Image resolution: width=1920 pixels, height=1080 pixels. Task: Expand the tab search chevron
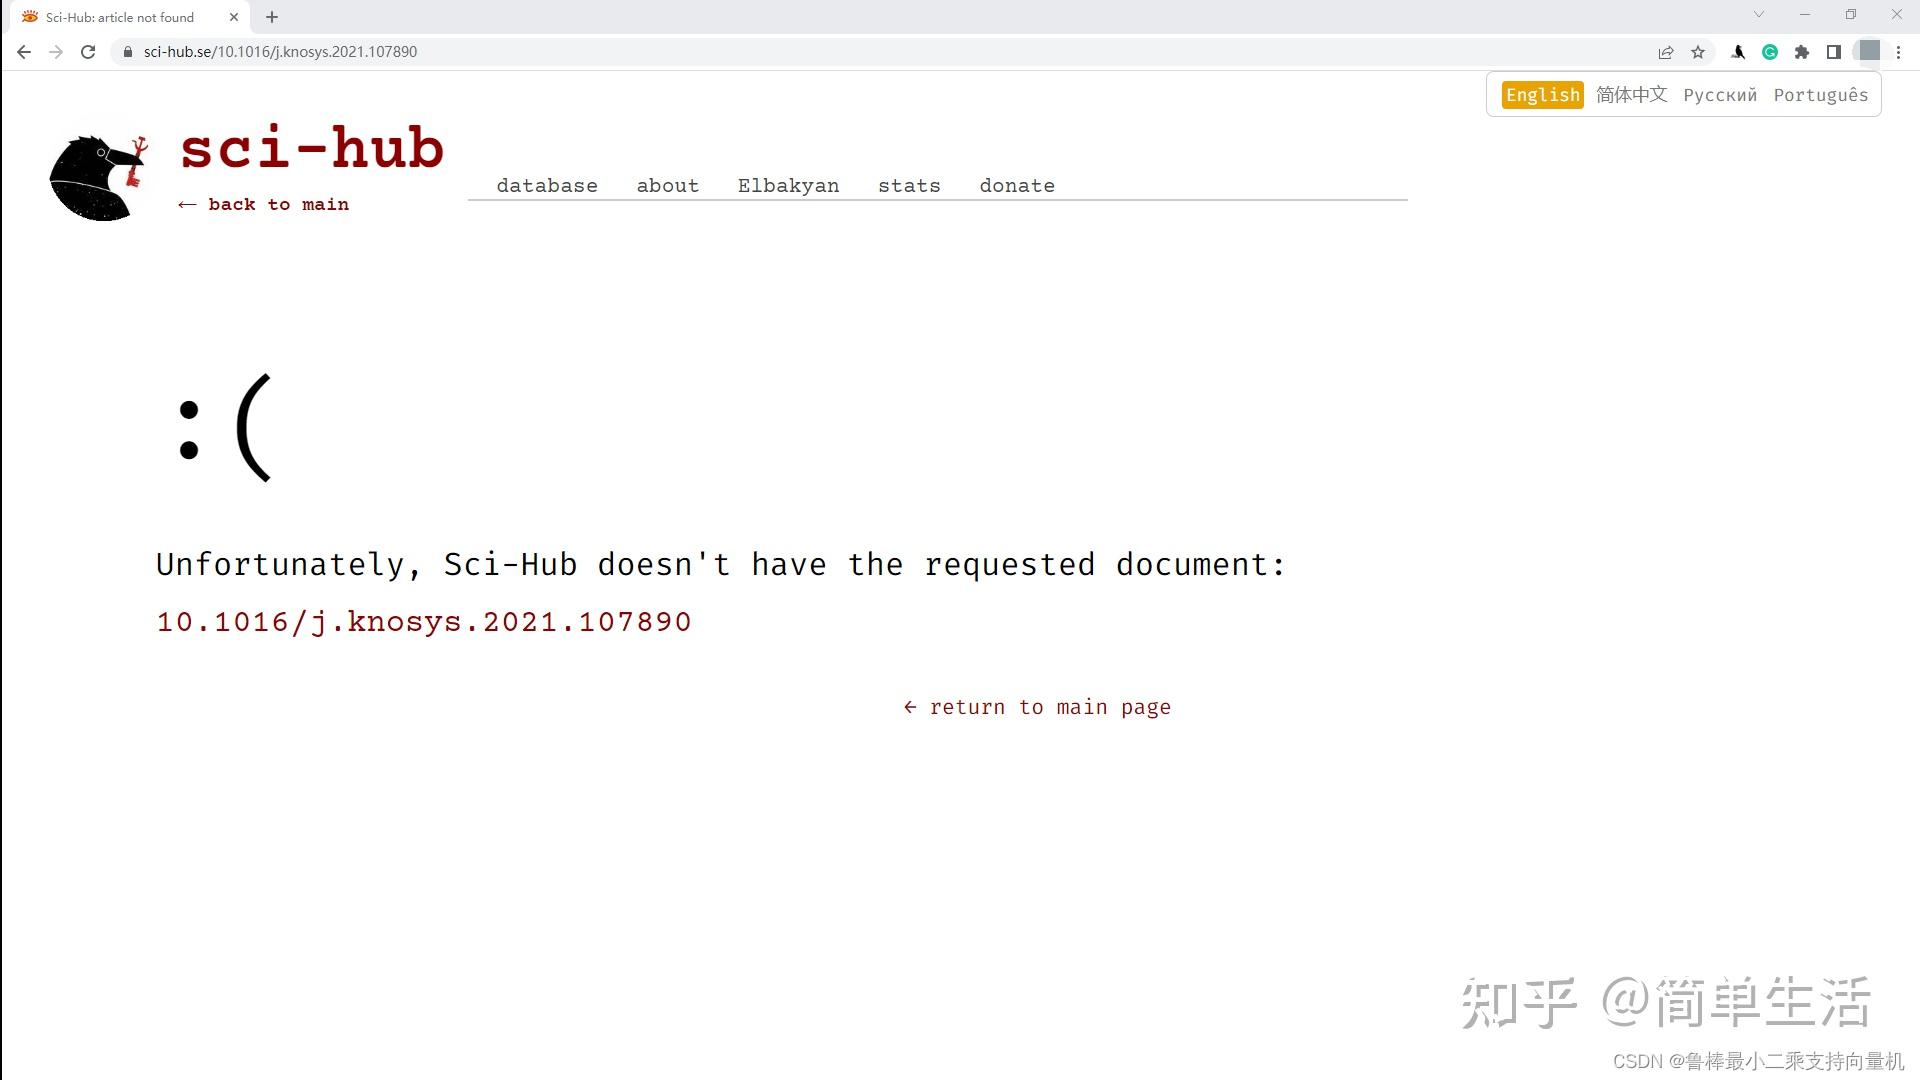1759,15
